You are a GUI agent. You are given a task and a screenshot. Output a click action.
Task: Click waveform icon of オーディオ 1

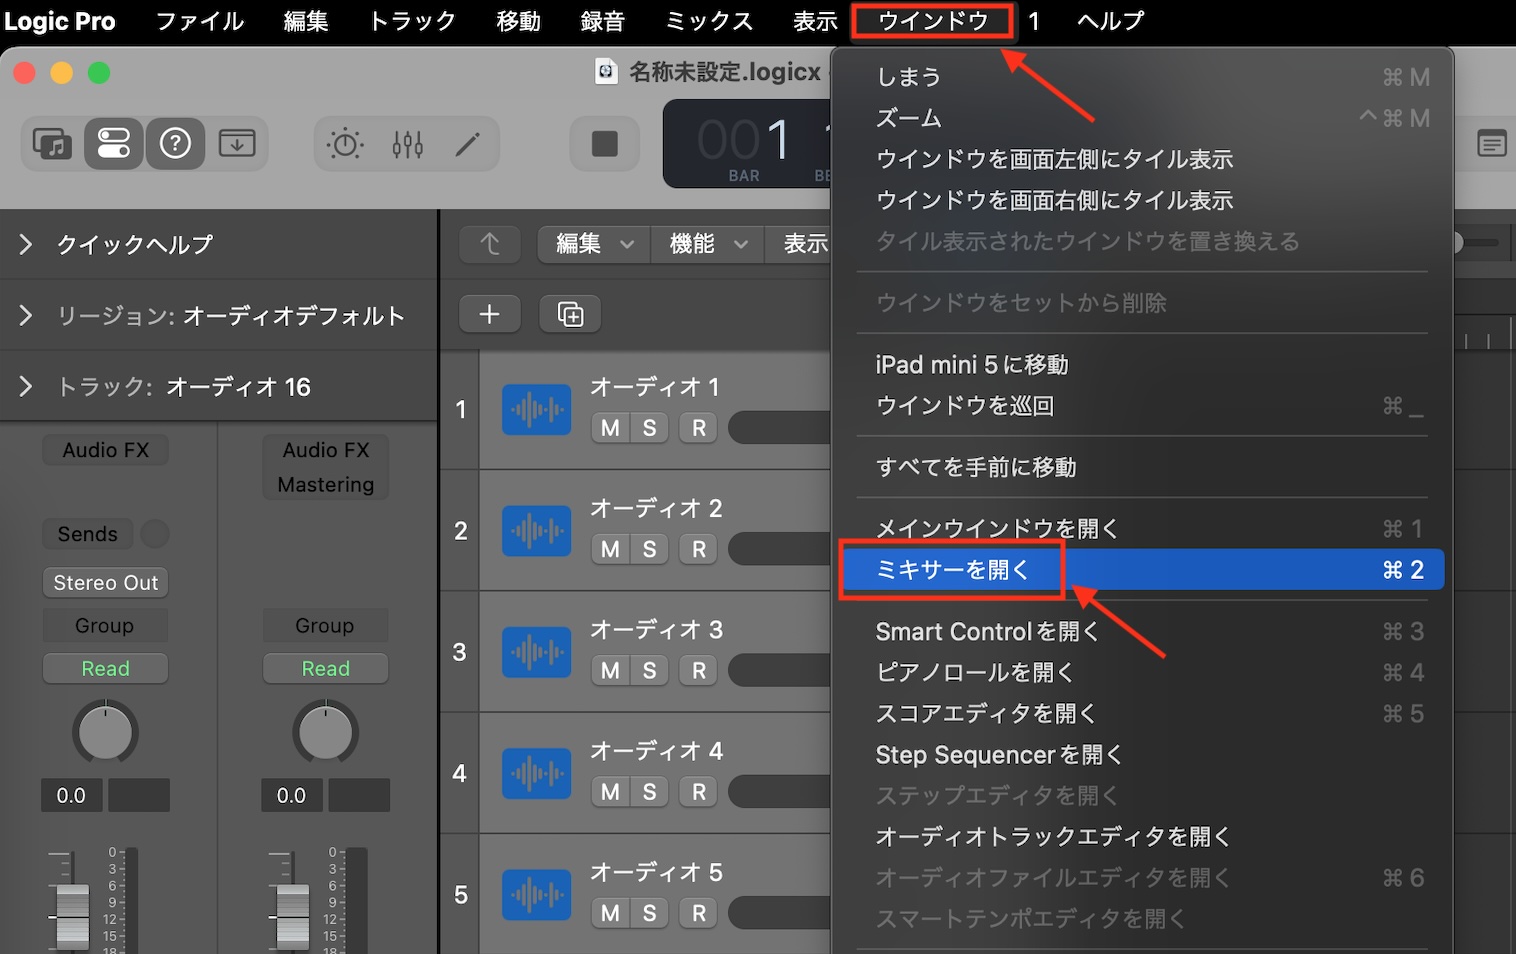tap(537, 409)
